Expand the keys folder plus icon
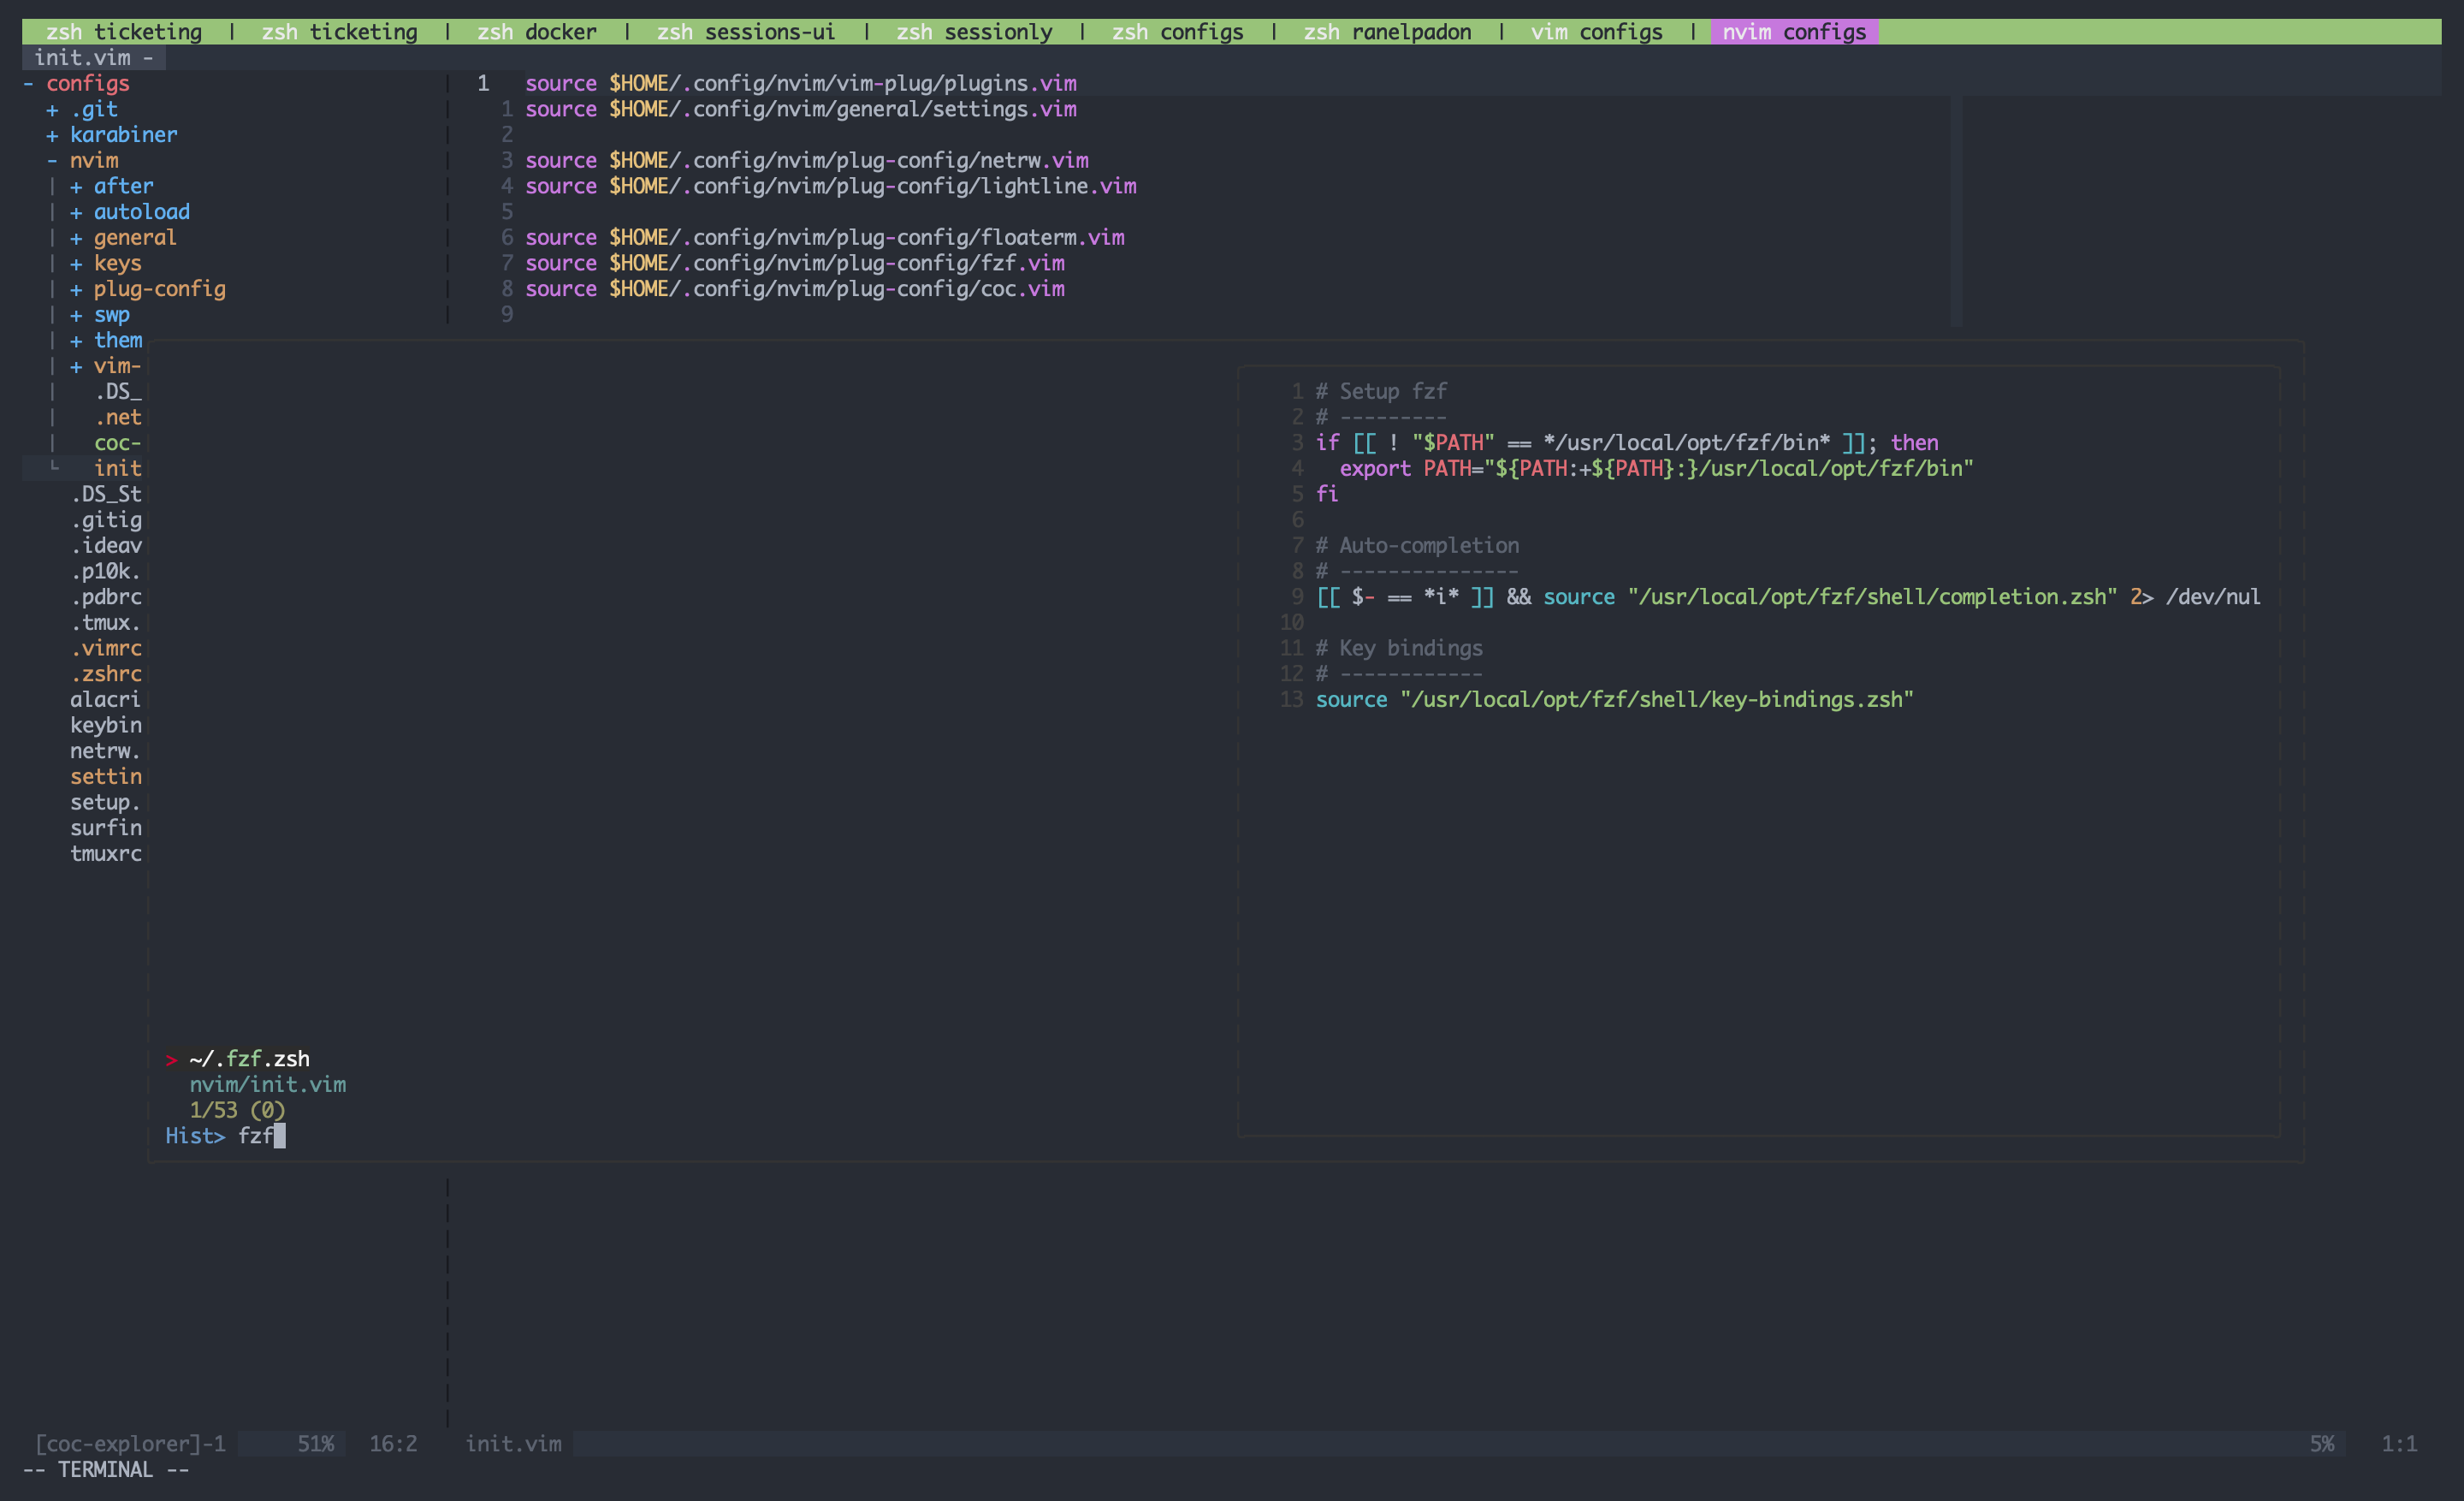Viewport: 2464px width, 1501px height. tap(76, 264)
